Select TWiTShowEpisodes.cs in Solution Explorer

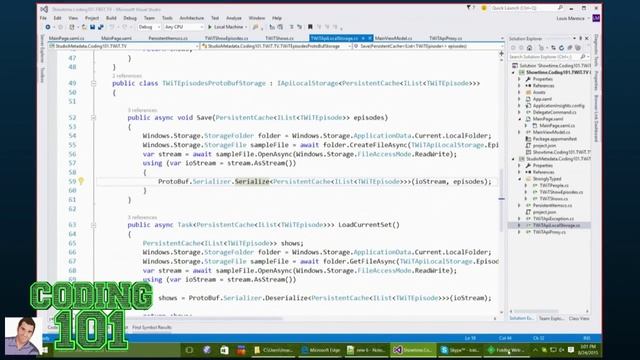pos(561,192)
